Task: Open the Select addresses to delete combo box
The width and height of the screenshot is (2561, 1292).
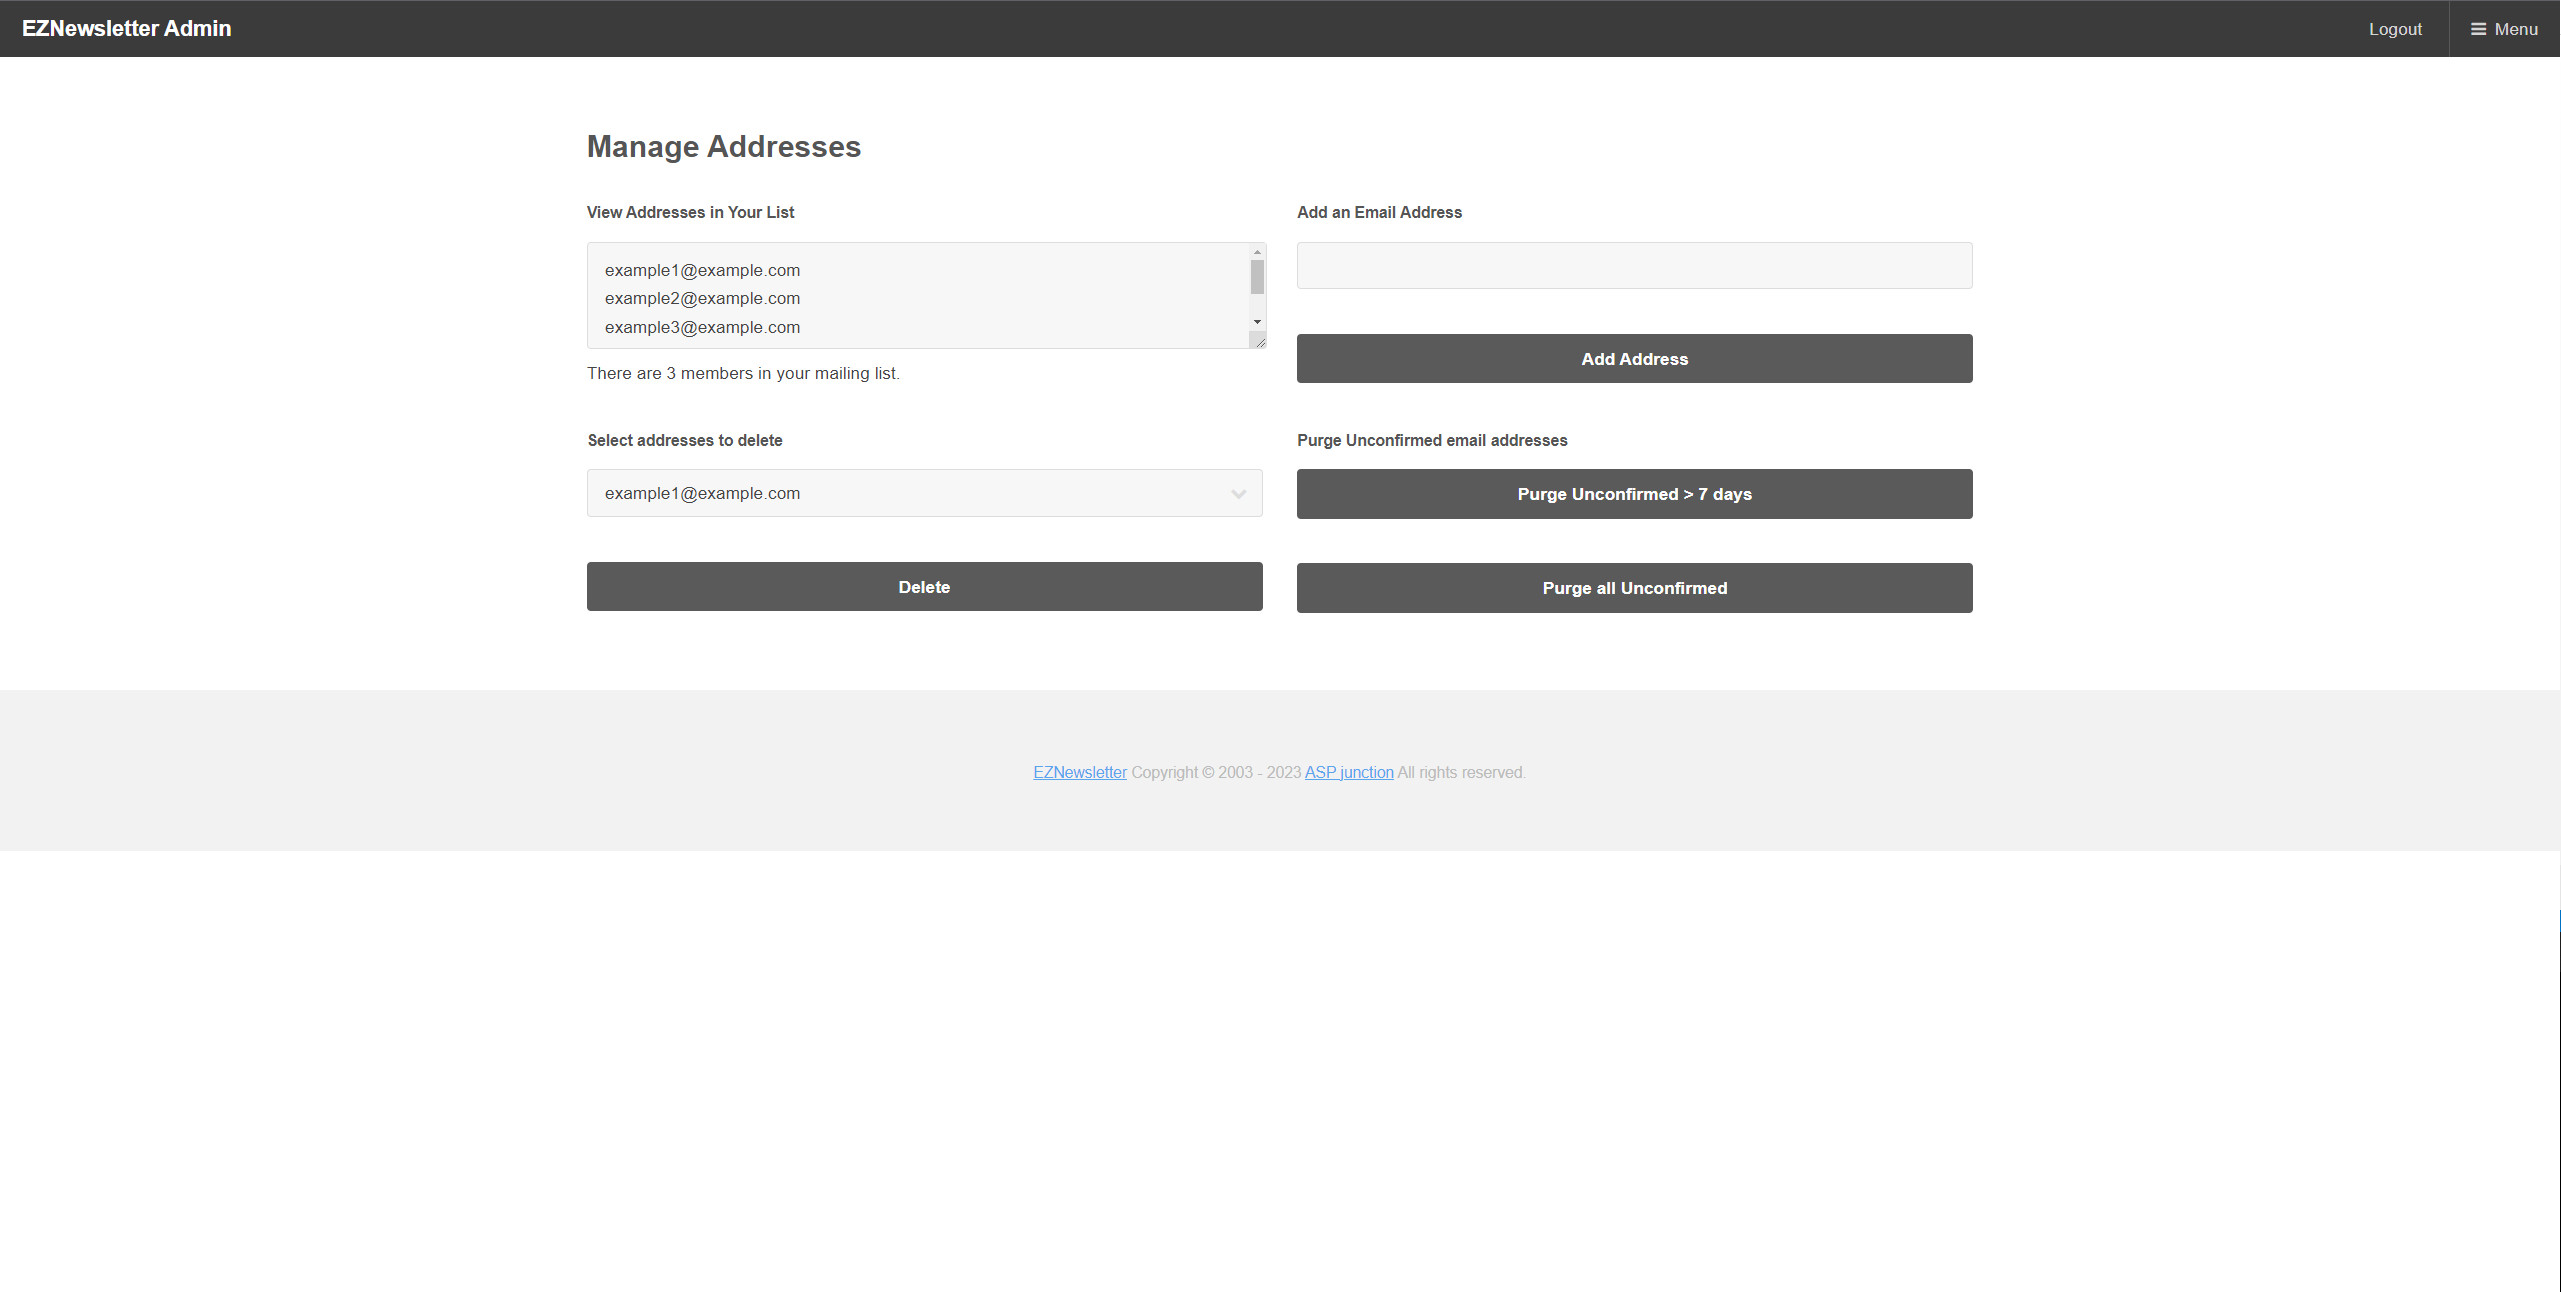Action: (923, 493)
